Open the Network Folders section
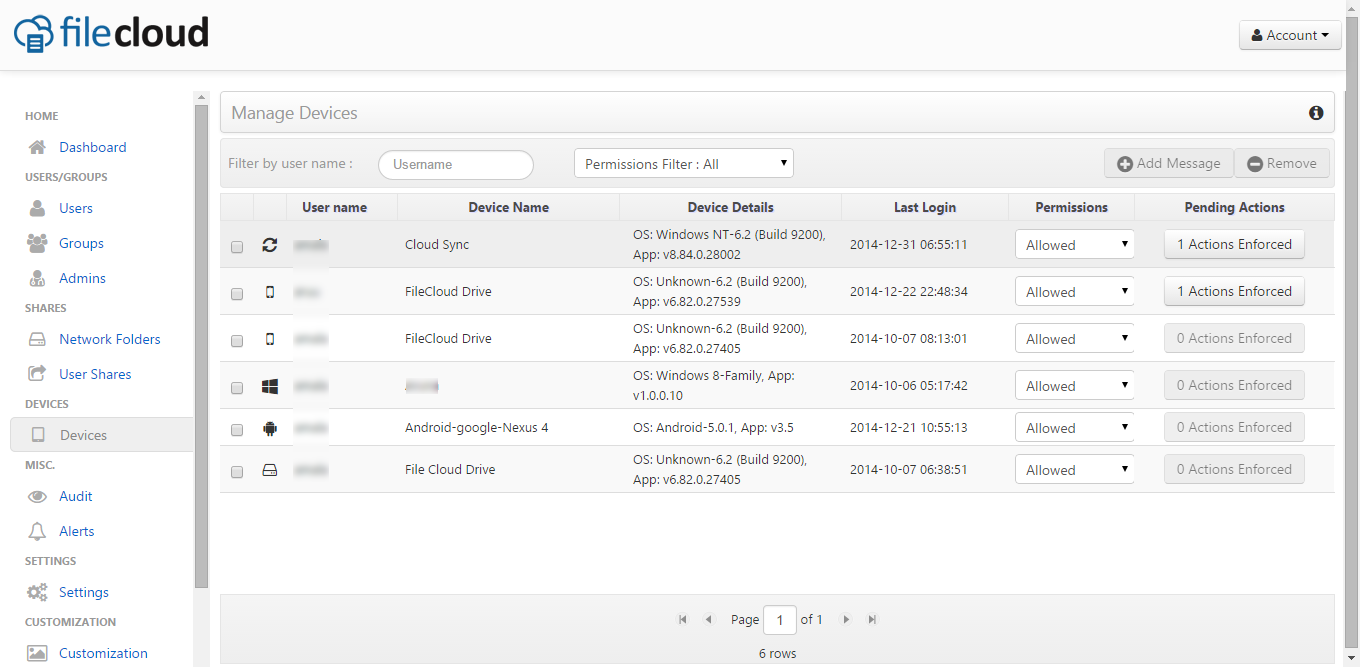Viewport: 1360px width, 667px height. pyautogui.click(x=110, y=339)
